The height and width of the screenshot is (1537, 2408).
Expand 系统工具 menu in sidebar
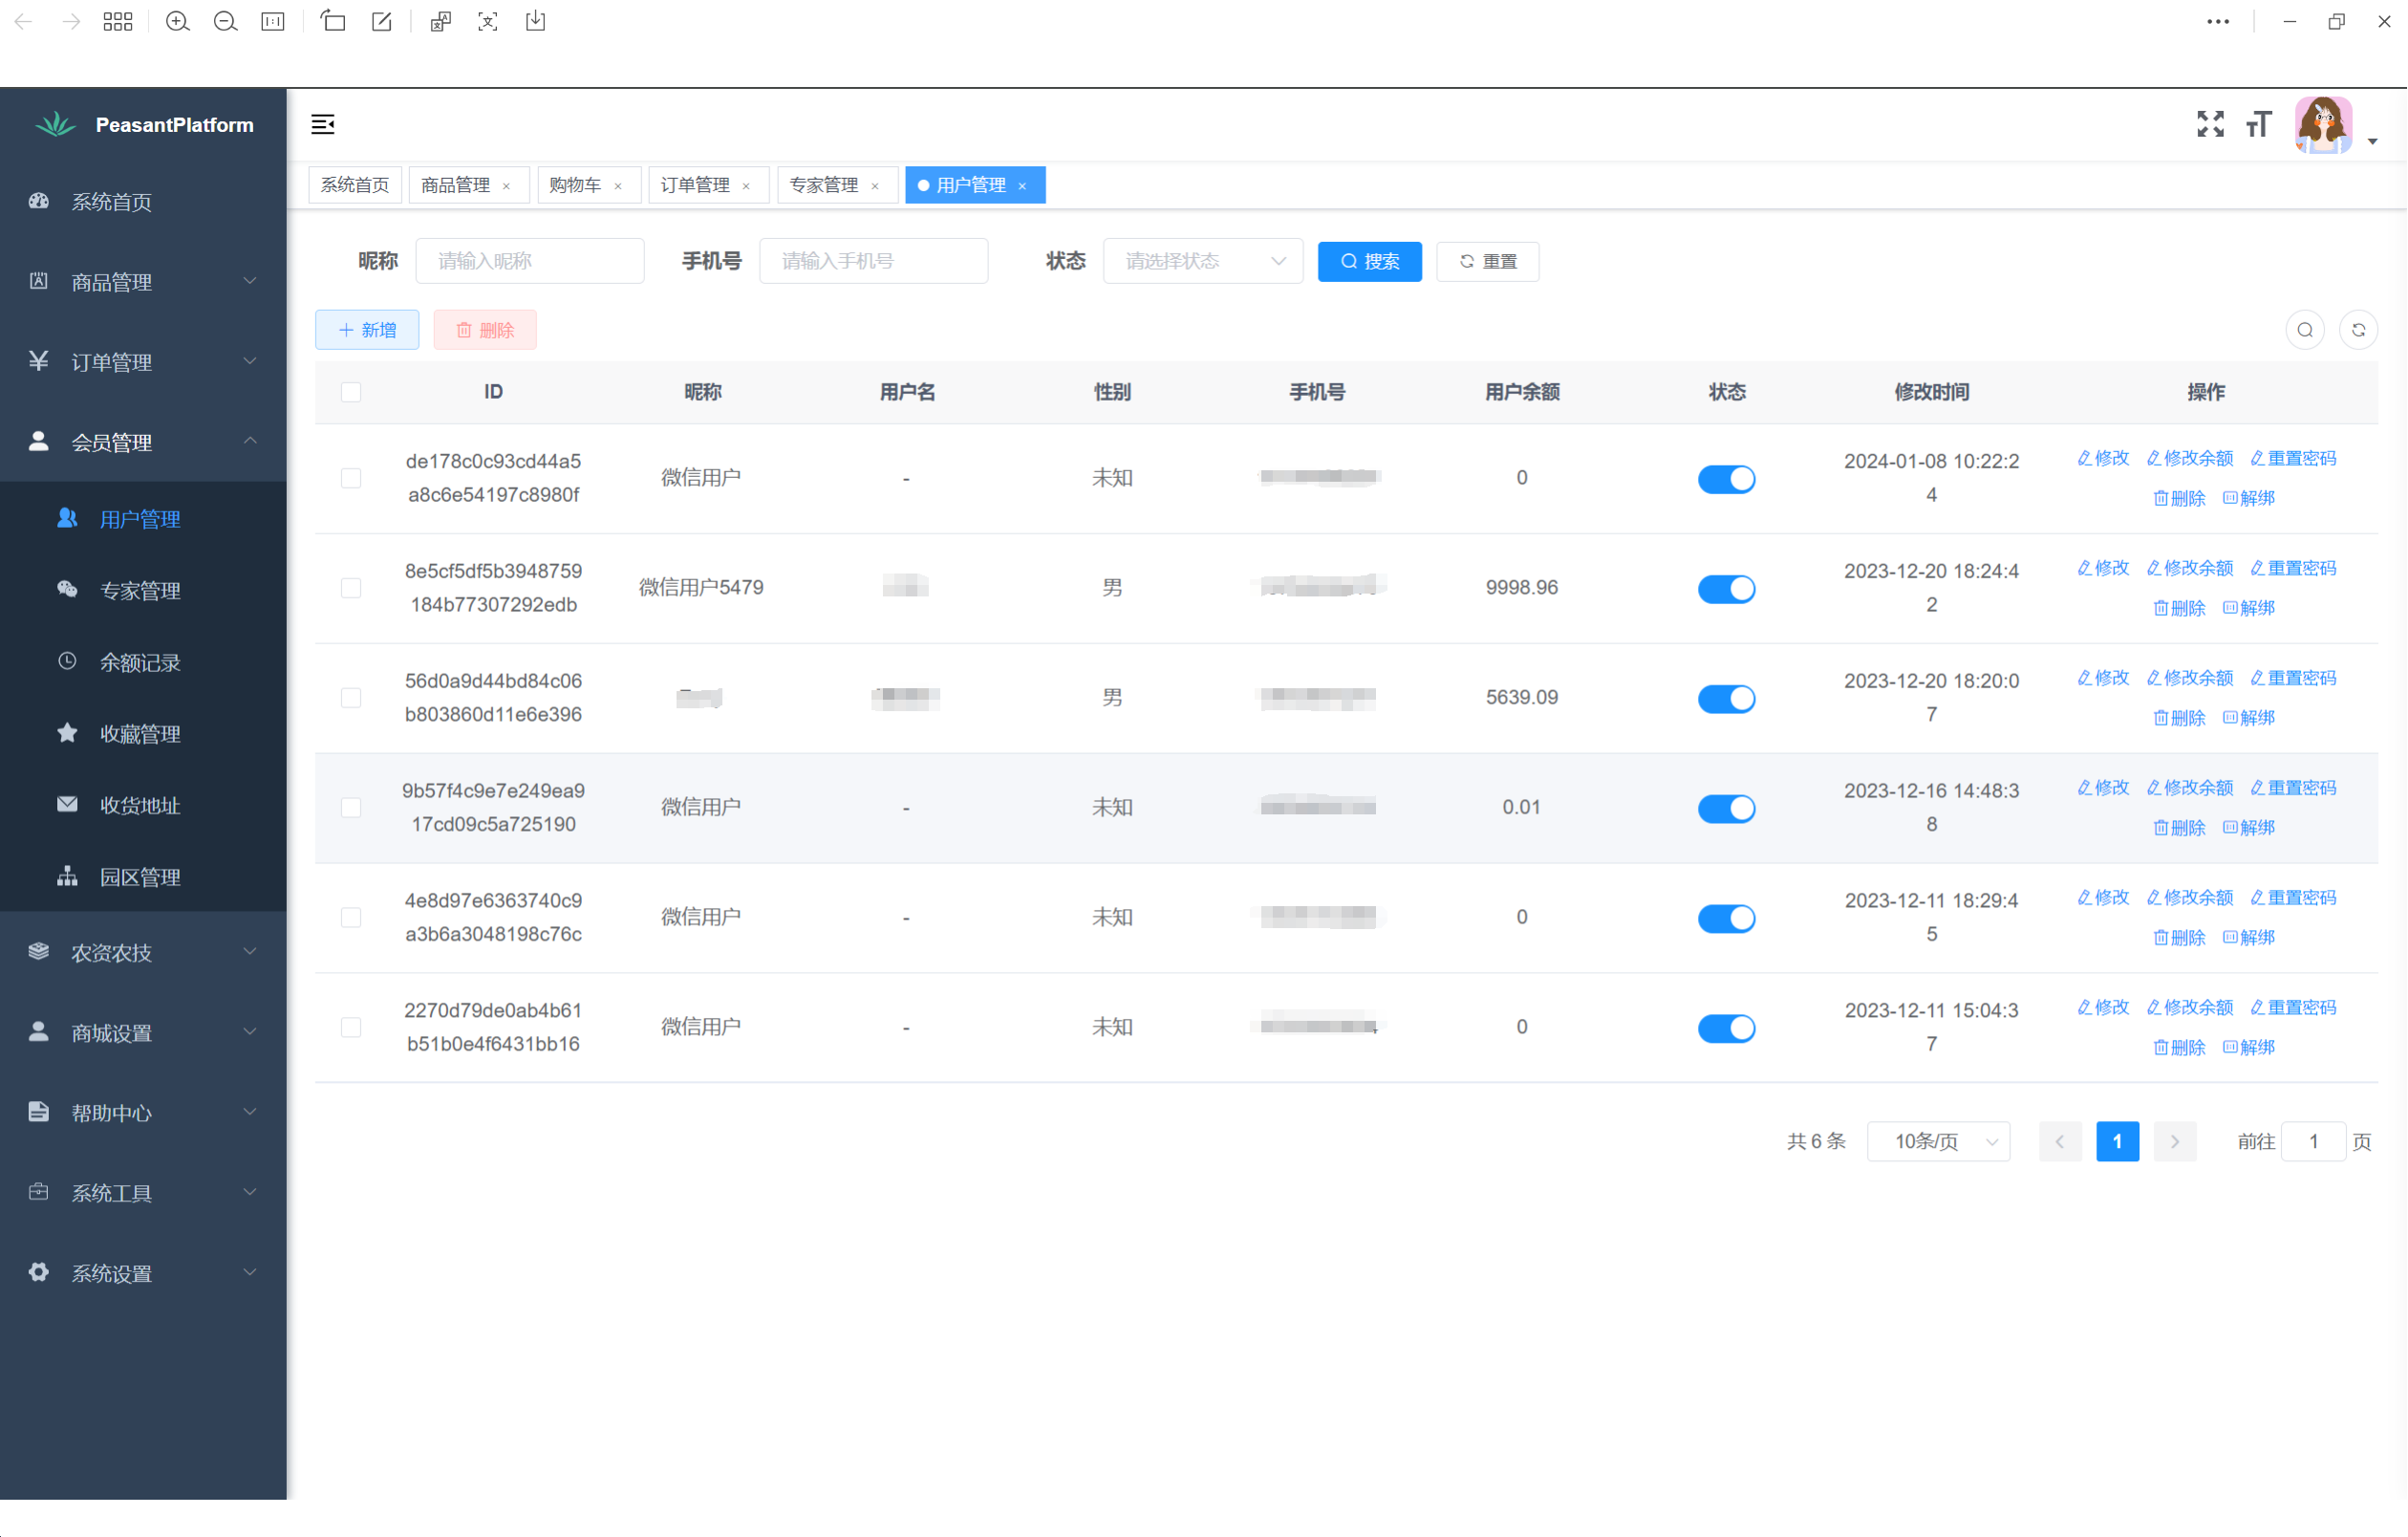(143, 1192)
